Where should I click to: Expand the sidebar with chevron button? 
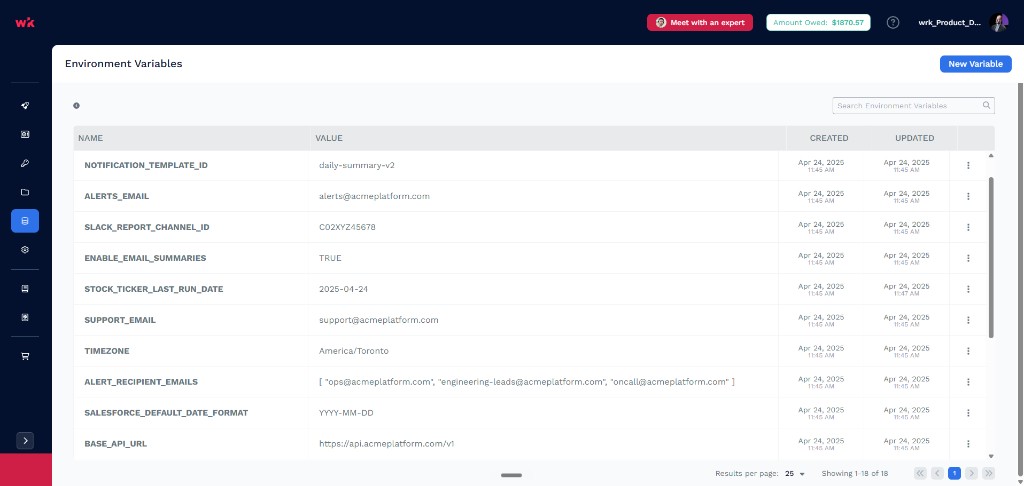(25, 440)
